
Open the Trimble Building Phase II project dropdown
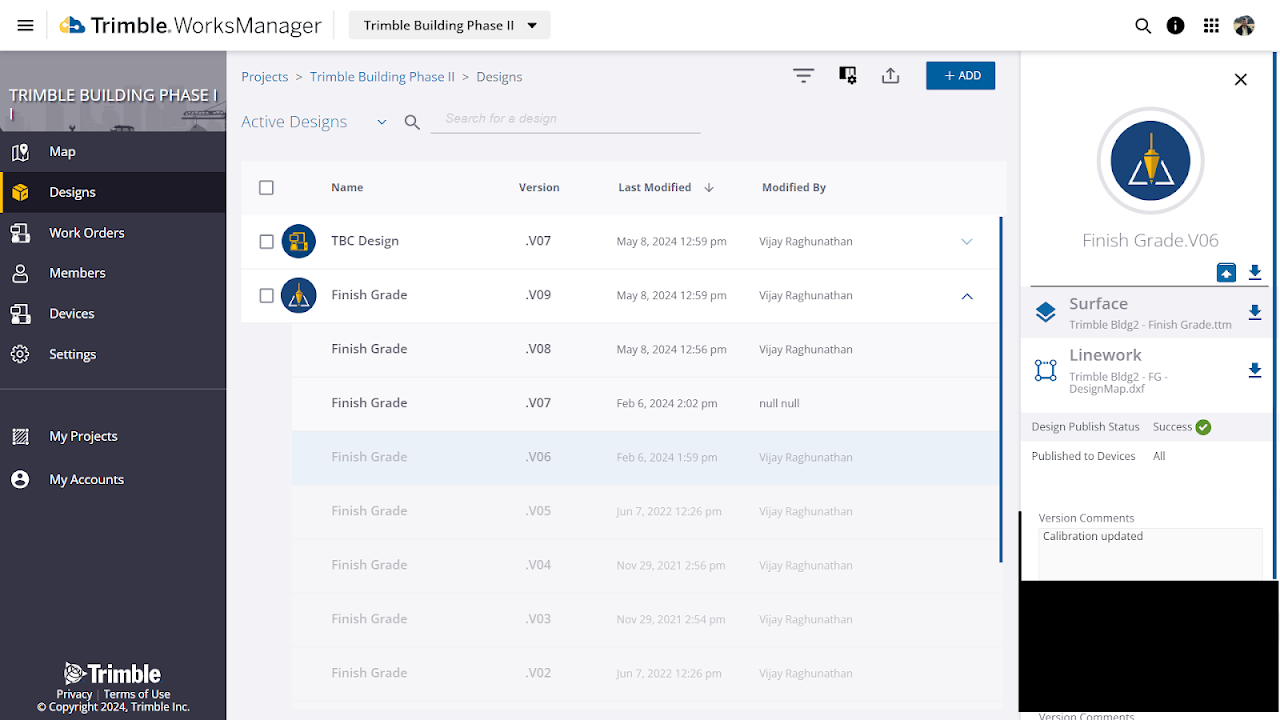(x=449, y=26)
